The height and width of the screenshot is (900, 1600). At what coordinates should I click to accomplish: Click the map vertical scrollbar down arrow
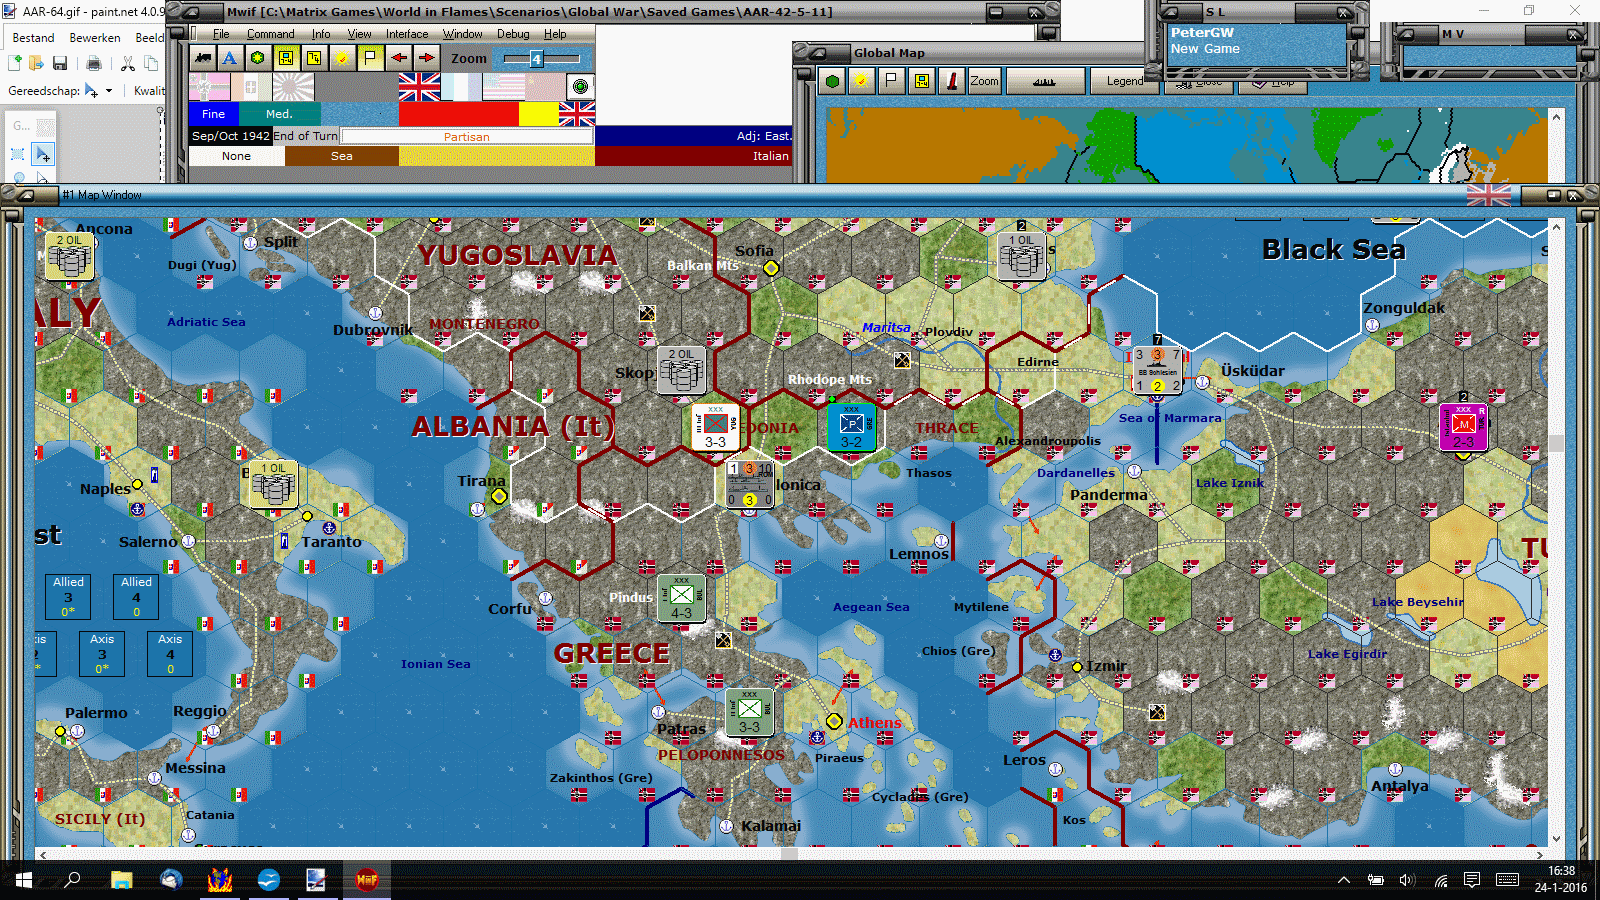(1556, 839)
